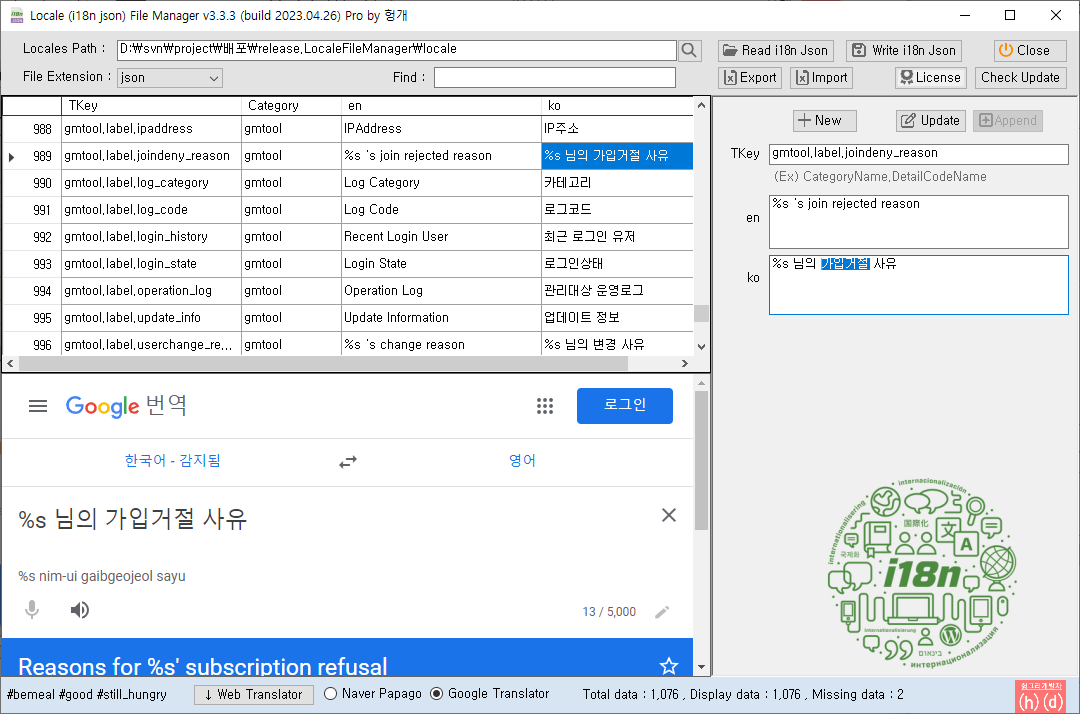Select highlighted cell '%s 님의 가입거절 사유'

(617, 156)
